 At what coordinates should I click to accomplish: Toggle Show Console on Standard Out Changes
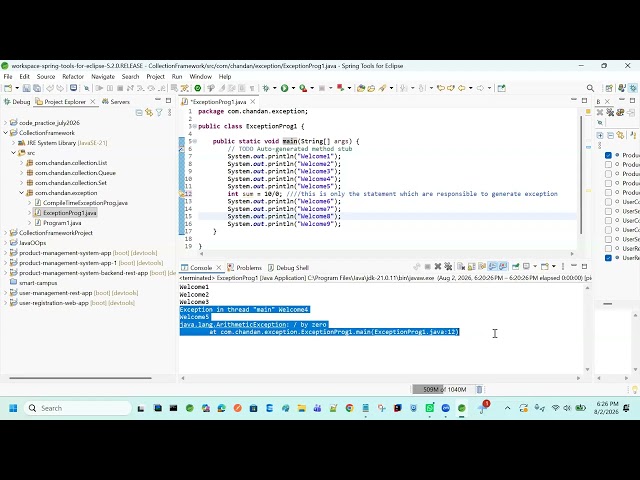(x=493, y=267)
